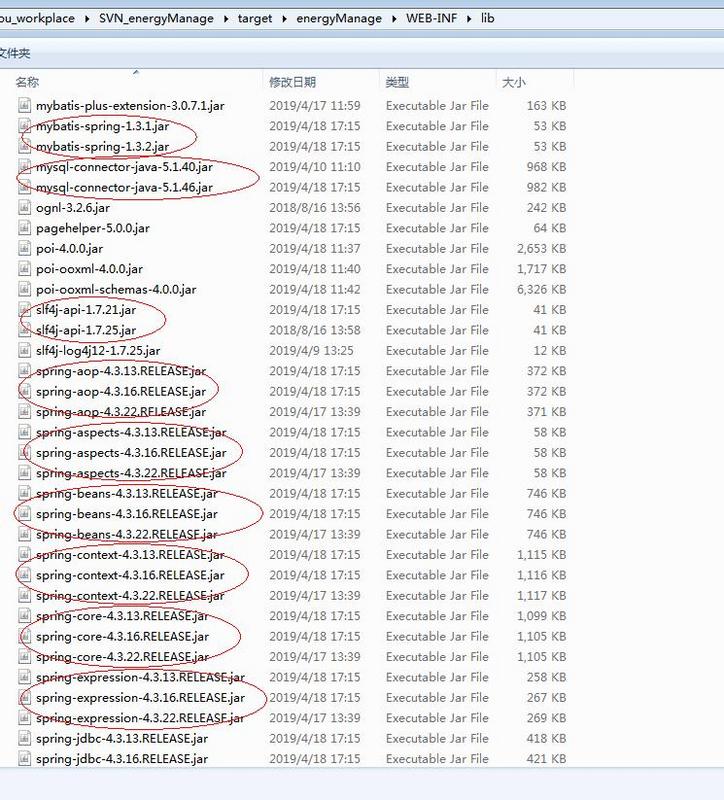
Task: Click date 2018/8/16 13:56 of ognl jar
Action: click(x=315, y=208)
